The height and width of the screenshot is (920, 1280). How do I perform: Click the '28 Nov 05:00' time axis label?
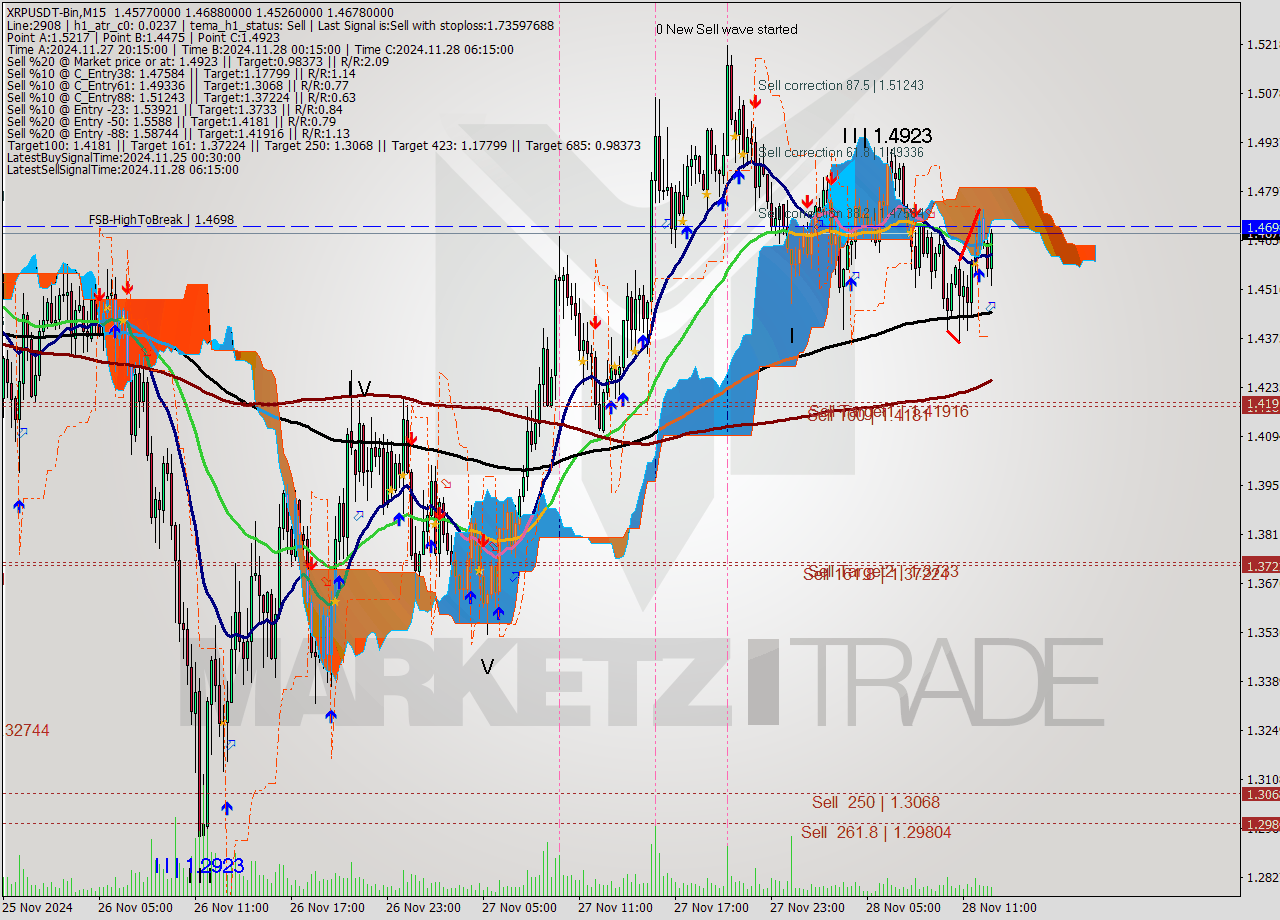tap(905, 908)
